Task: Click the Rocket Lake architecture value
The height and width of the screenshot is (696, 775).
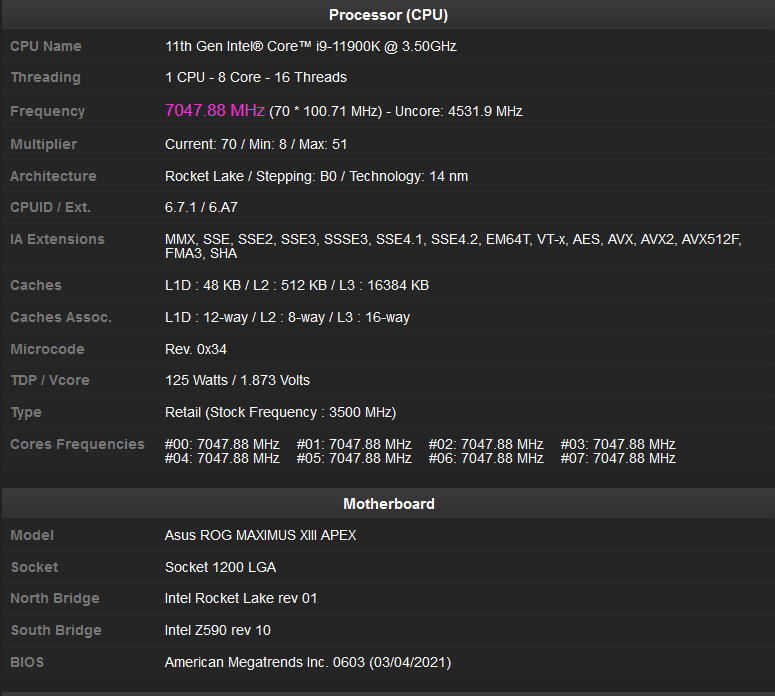Action: point(316,176)
